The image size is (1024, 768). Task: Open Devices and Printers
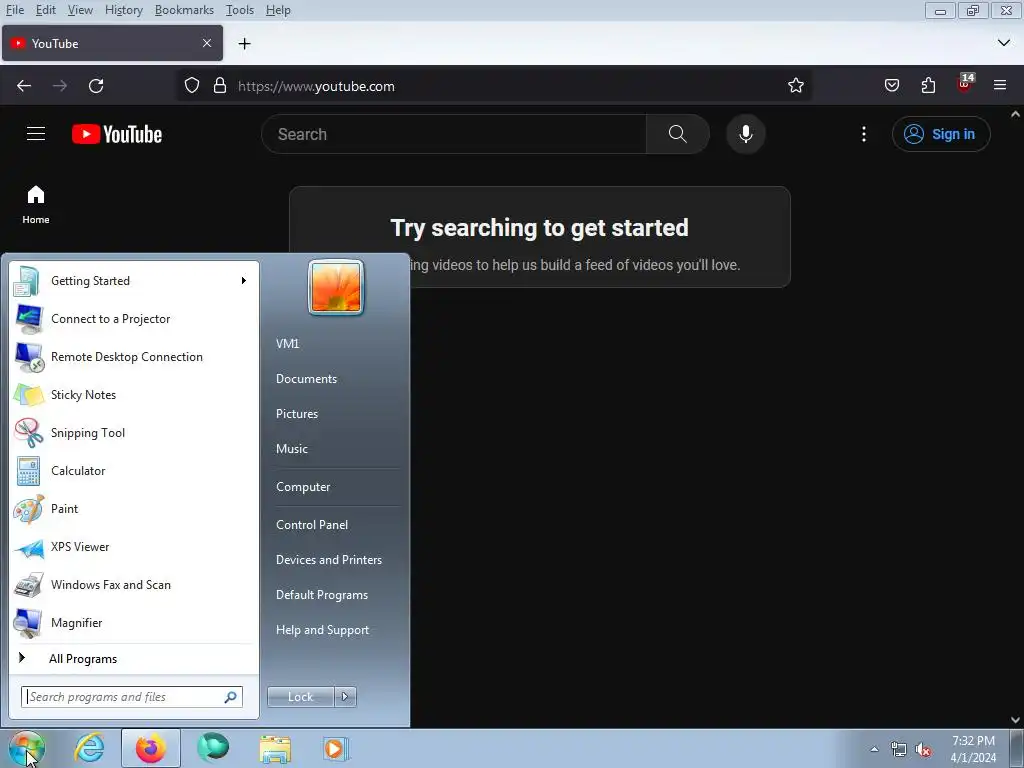(x=328, y=560)
